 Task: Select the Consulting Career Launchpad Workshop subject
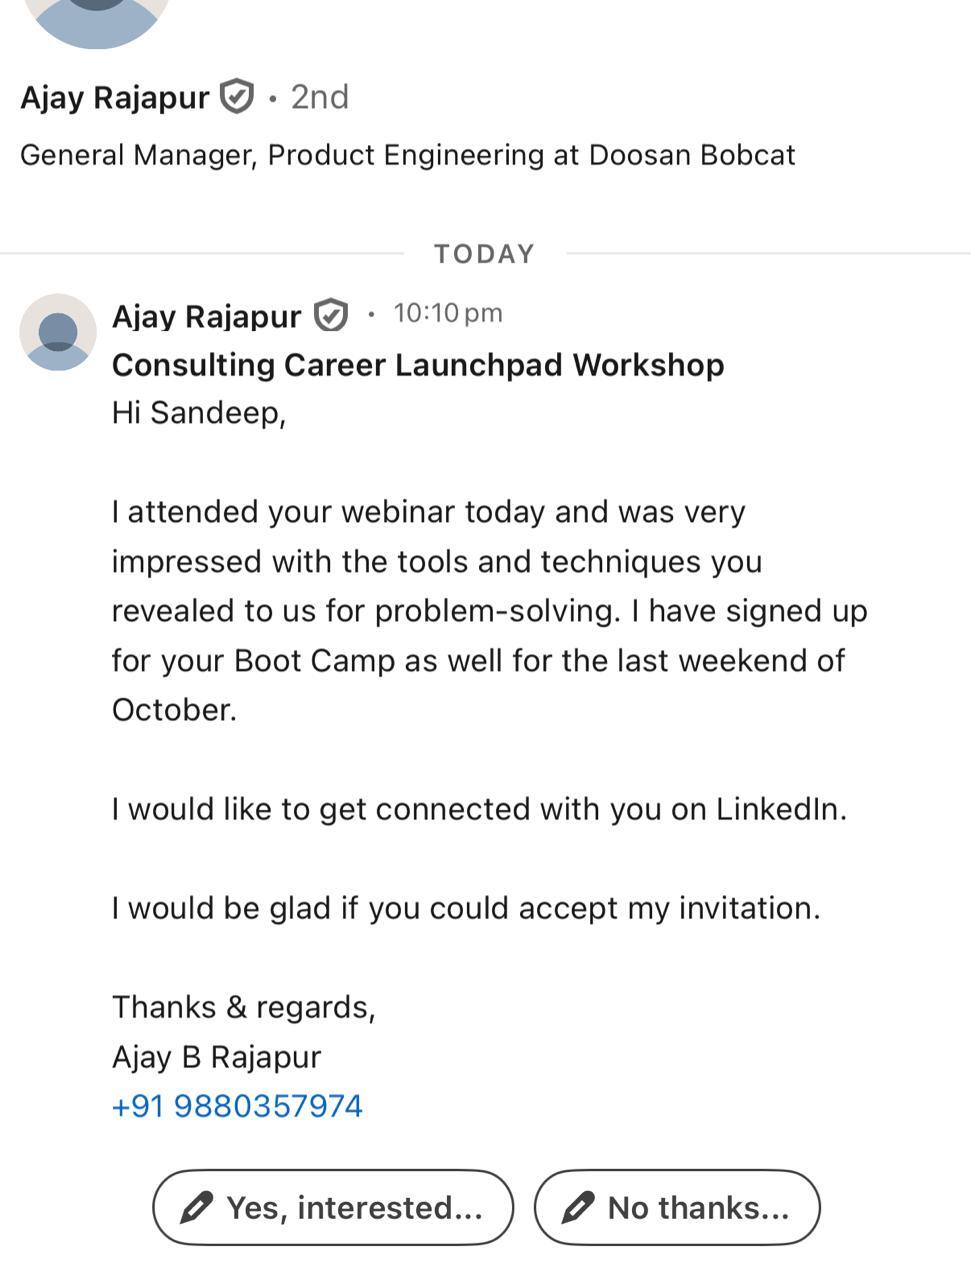[x=417, y=365]
